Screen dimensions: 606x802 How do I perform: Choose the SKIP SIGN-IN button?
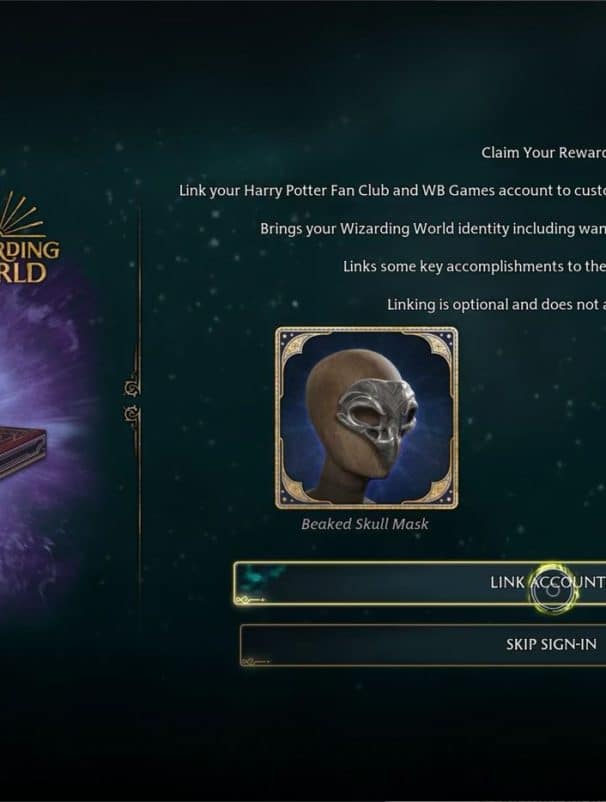pos(423,645)
